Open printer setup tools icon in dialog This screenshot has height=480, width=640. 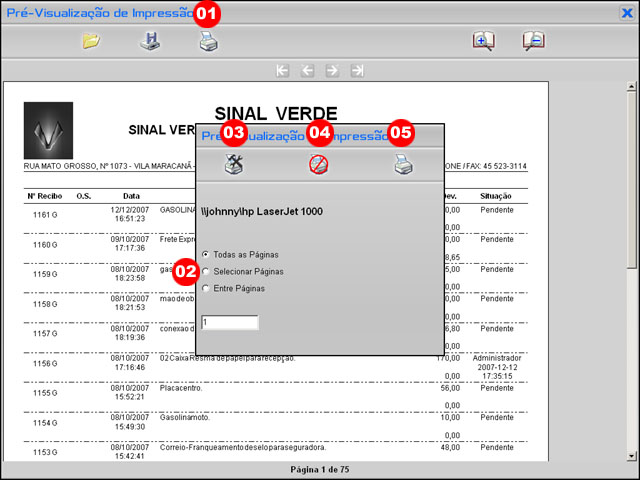[x=233, y=165]
